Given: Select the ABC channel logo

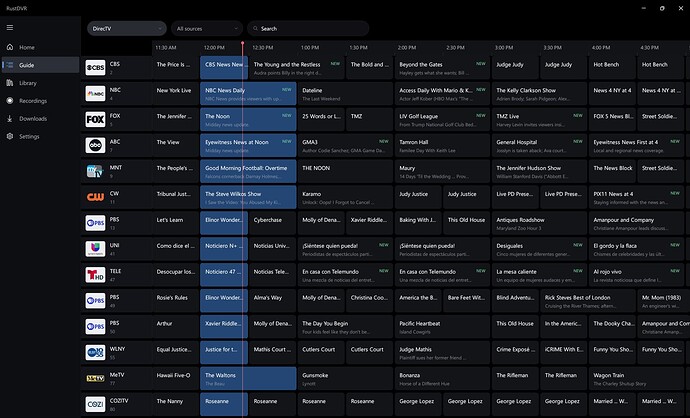Looking at the screenshot, I should pos(95,145).
